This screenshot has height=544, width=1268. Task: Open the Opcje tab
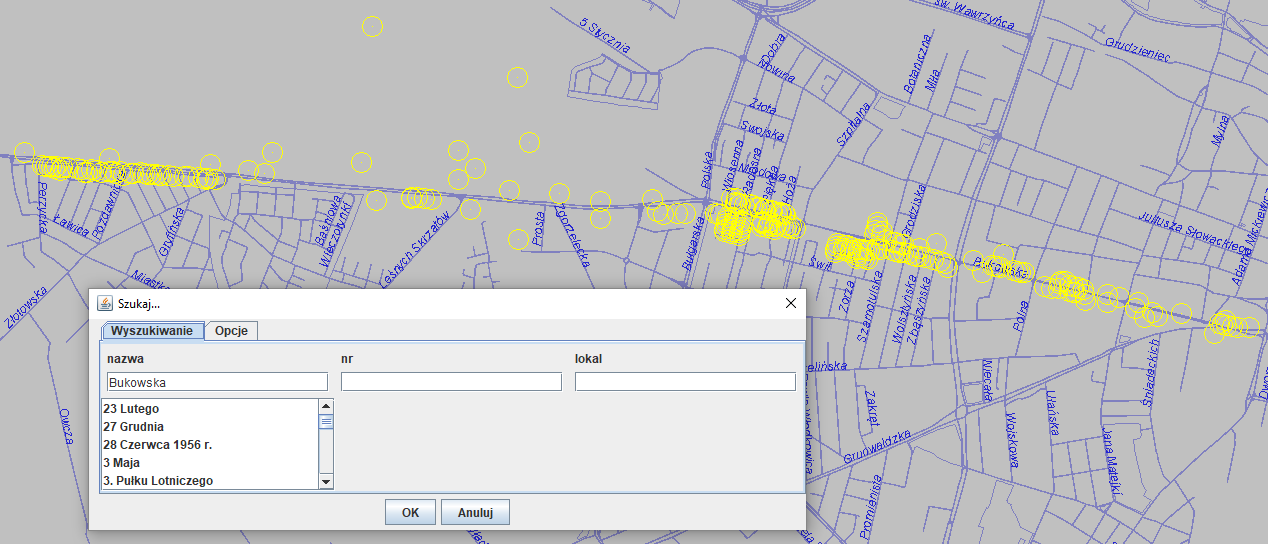point(232,331)
